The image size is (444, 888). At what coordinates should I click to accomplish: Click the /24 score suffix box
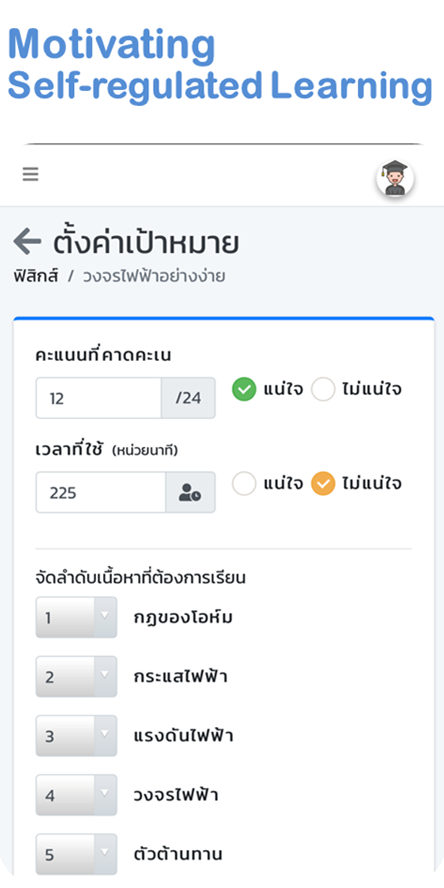click(x=188, y=398)
